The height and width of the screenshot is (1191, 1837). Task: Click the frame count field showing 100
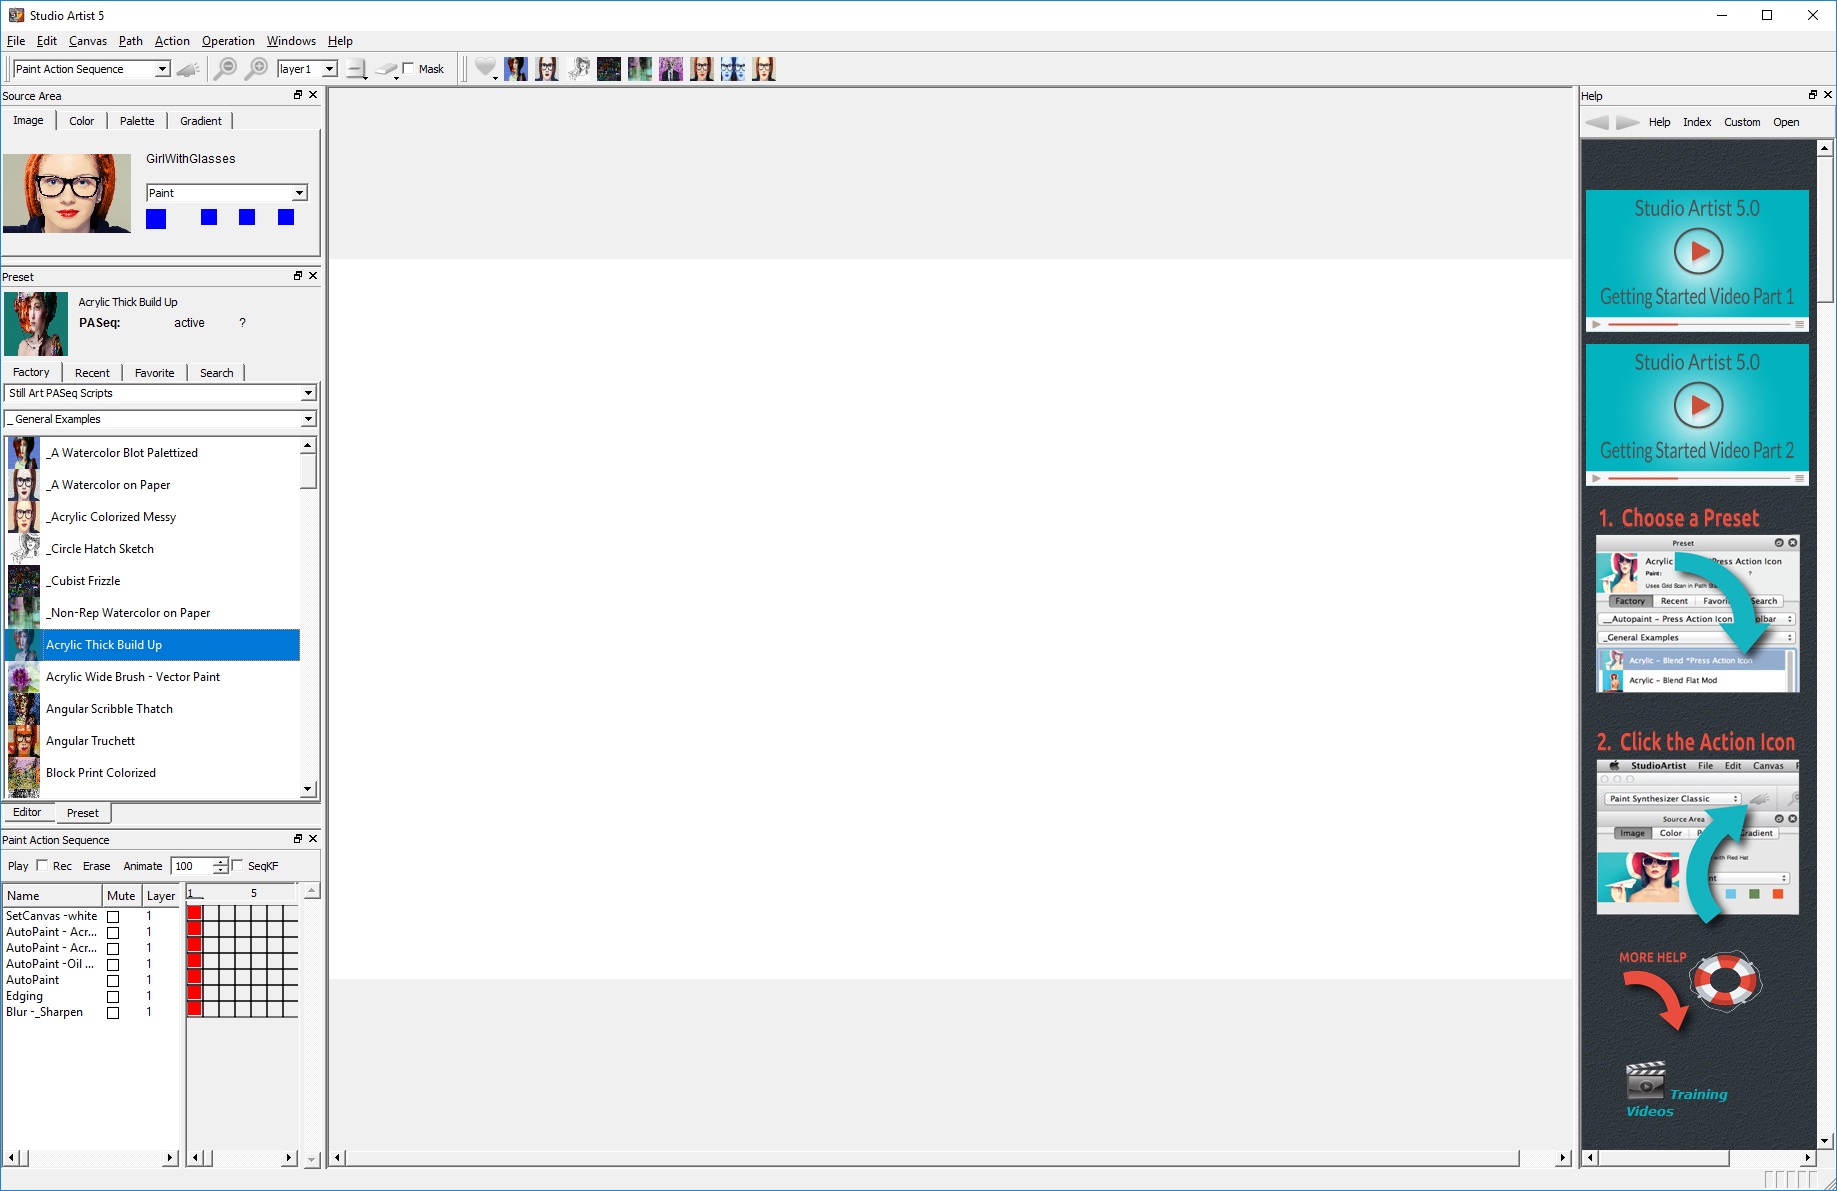(192, 866)
